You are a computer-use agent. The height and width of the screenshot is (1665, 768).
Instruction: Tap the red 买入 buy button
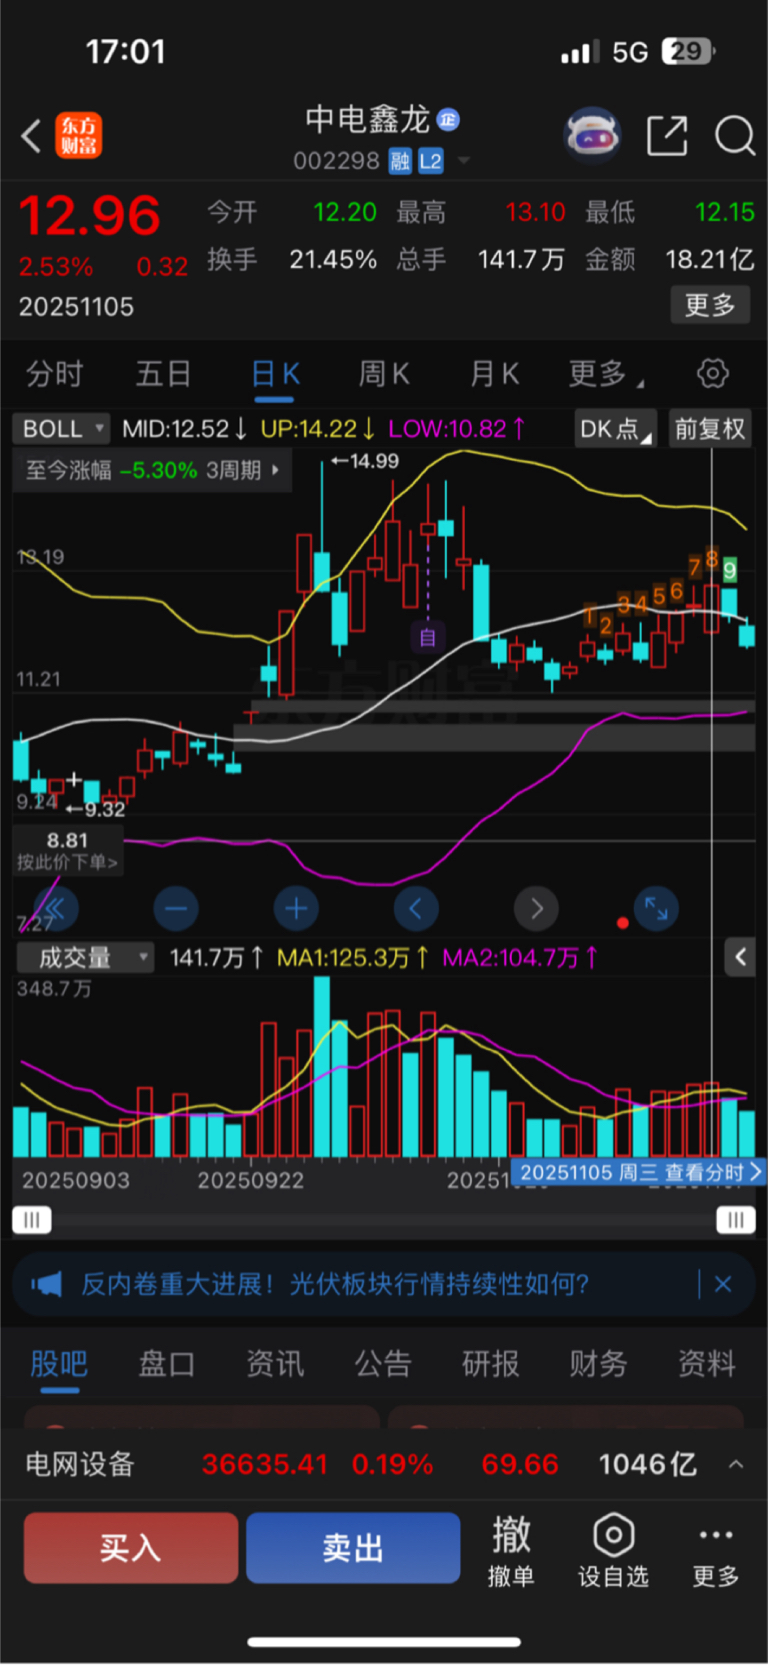point(131,1548)
